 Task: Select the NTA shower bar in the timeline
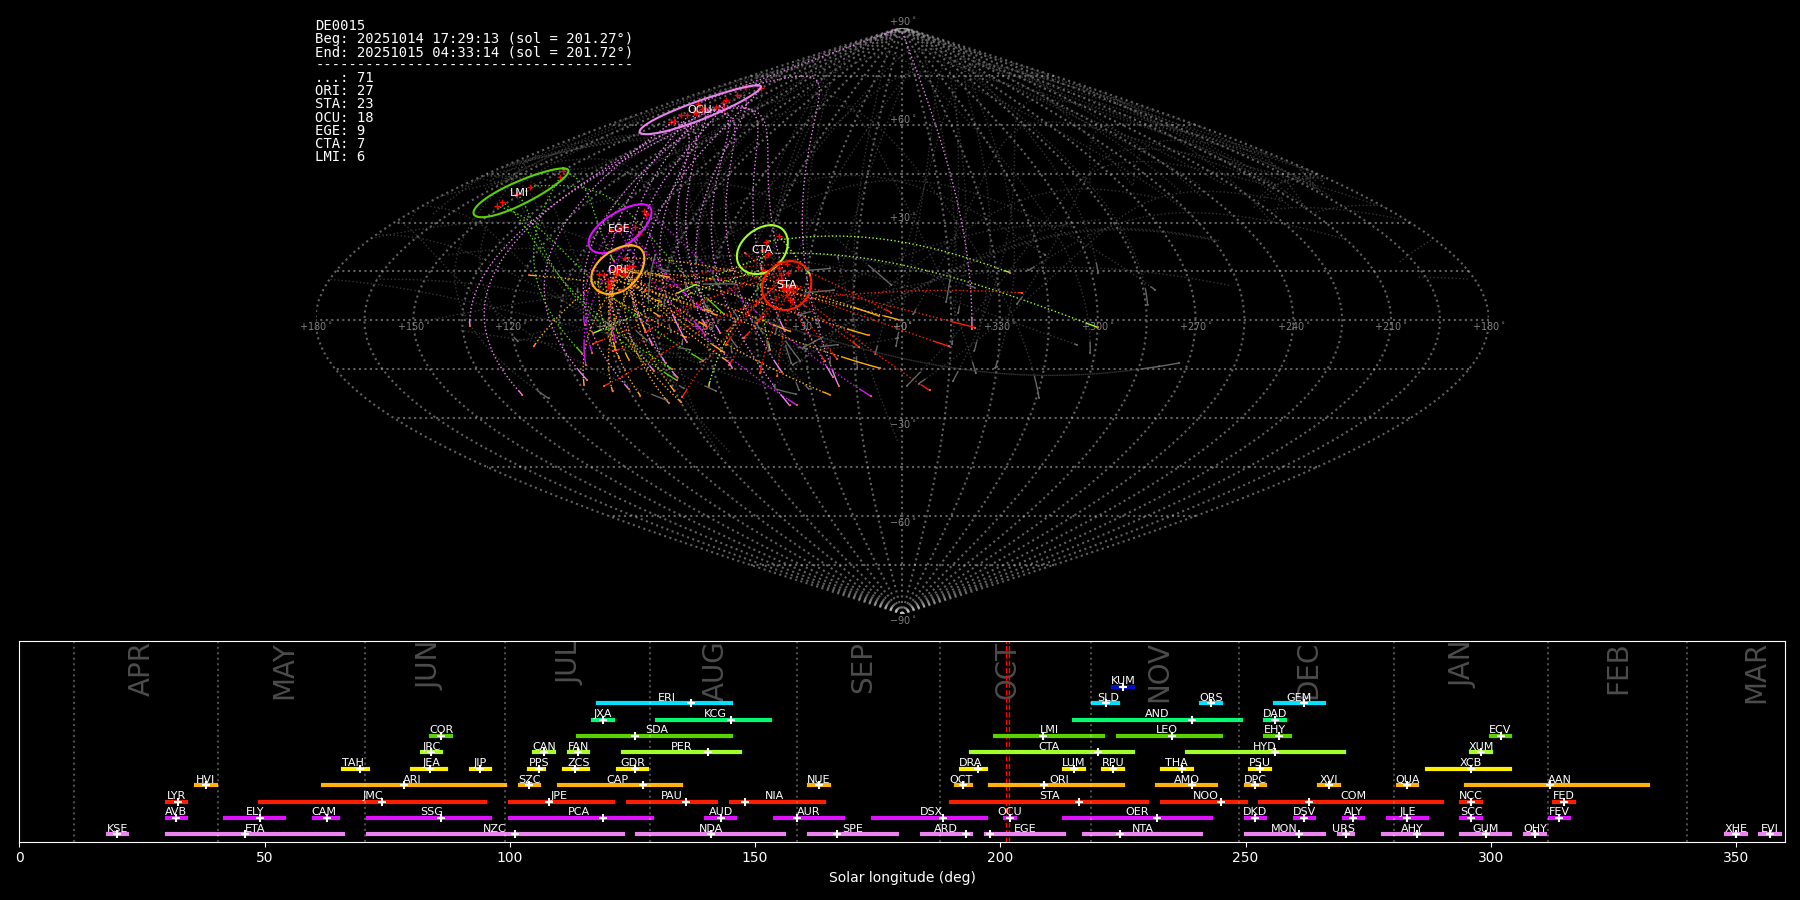coord(1142,834)
